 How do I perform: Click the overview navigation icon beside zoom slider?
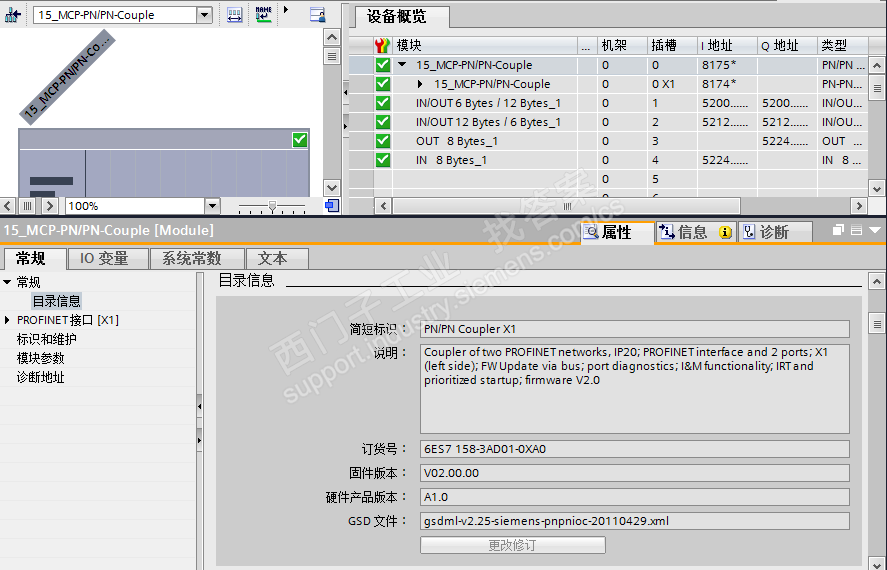(332, 206)
